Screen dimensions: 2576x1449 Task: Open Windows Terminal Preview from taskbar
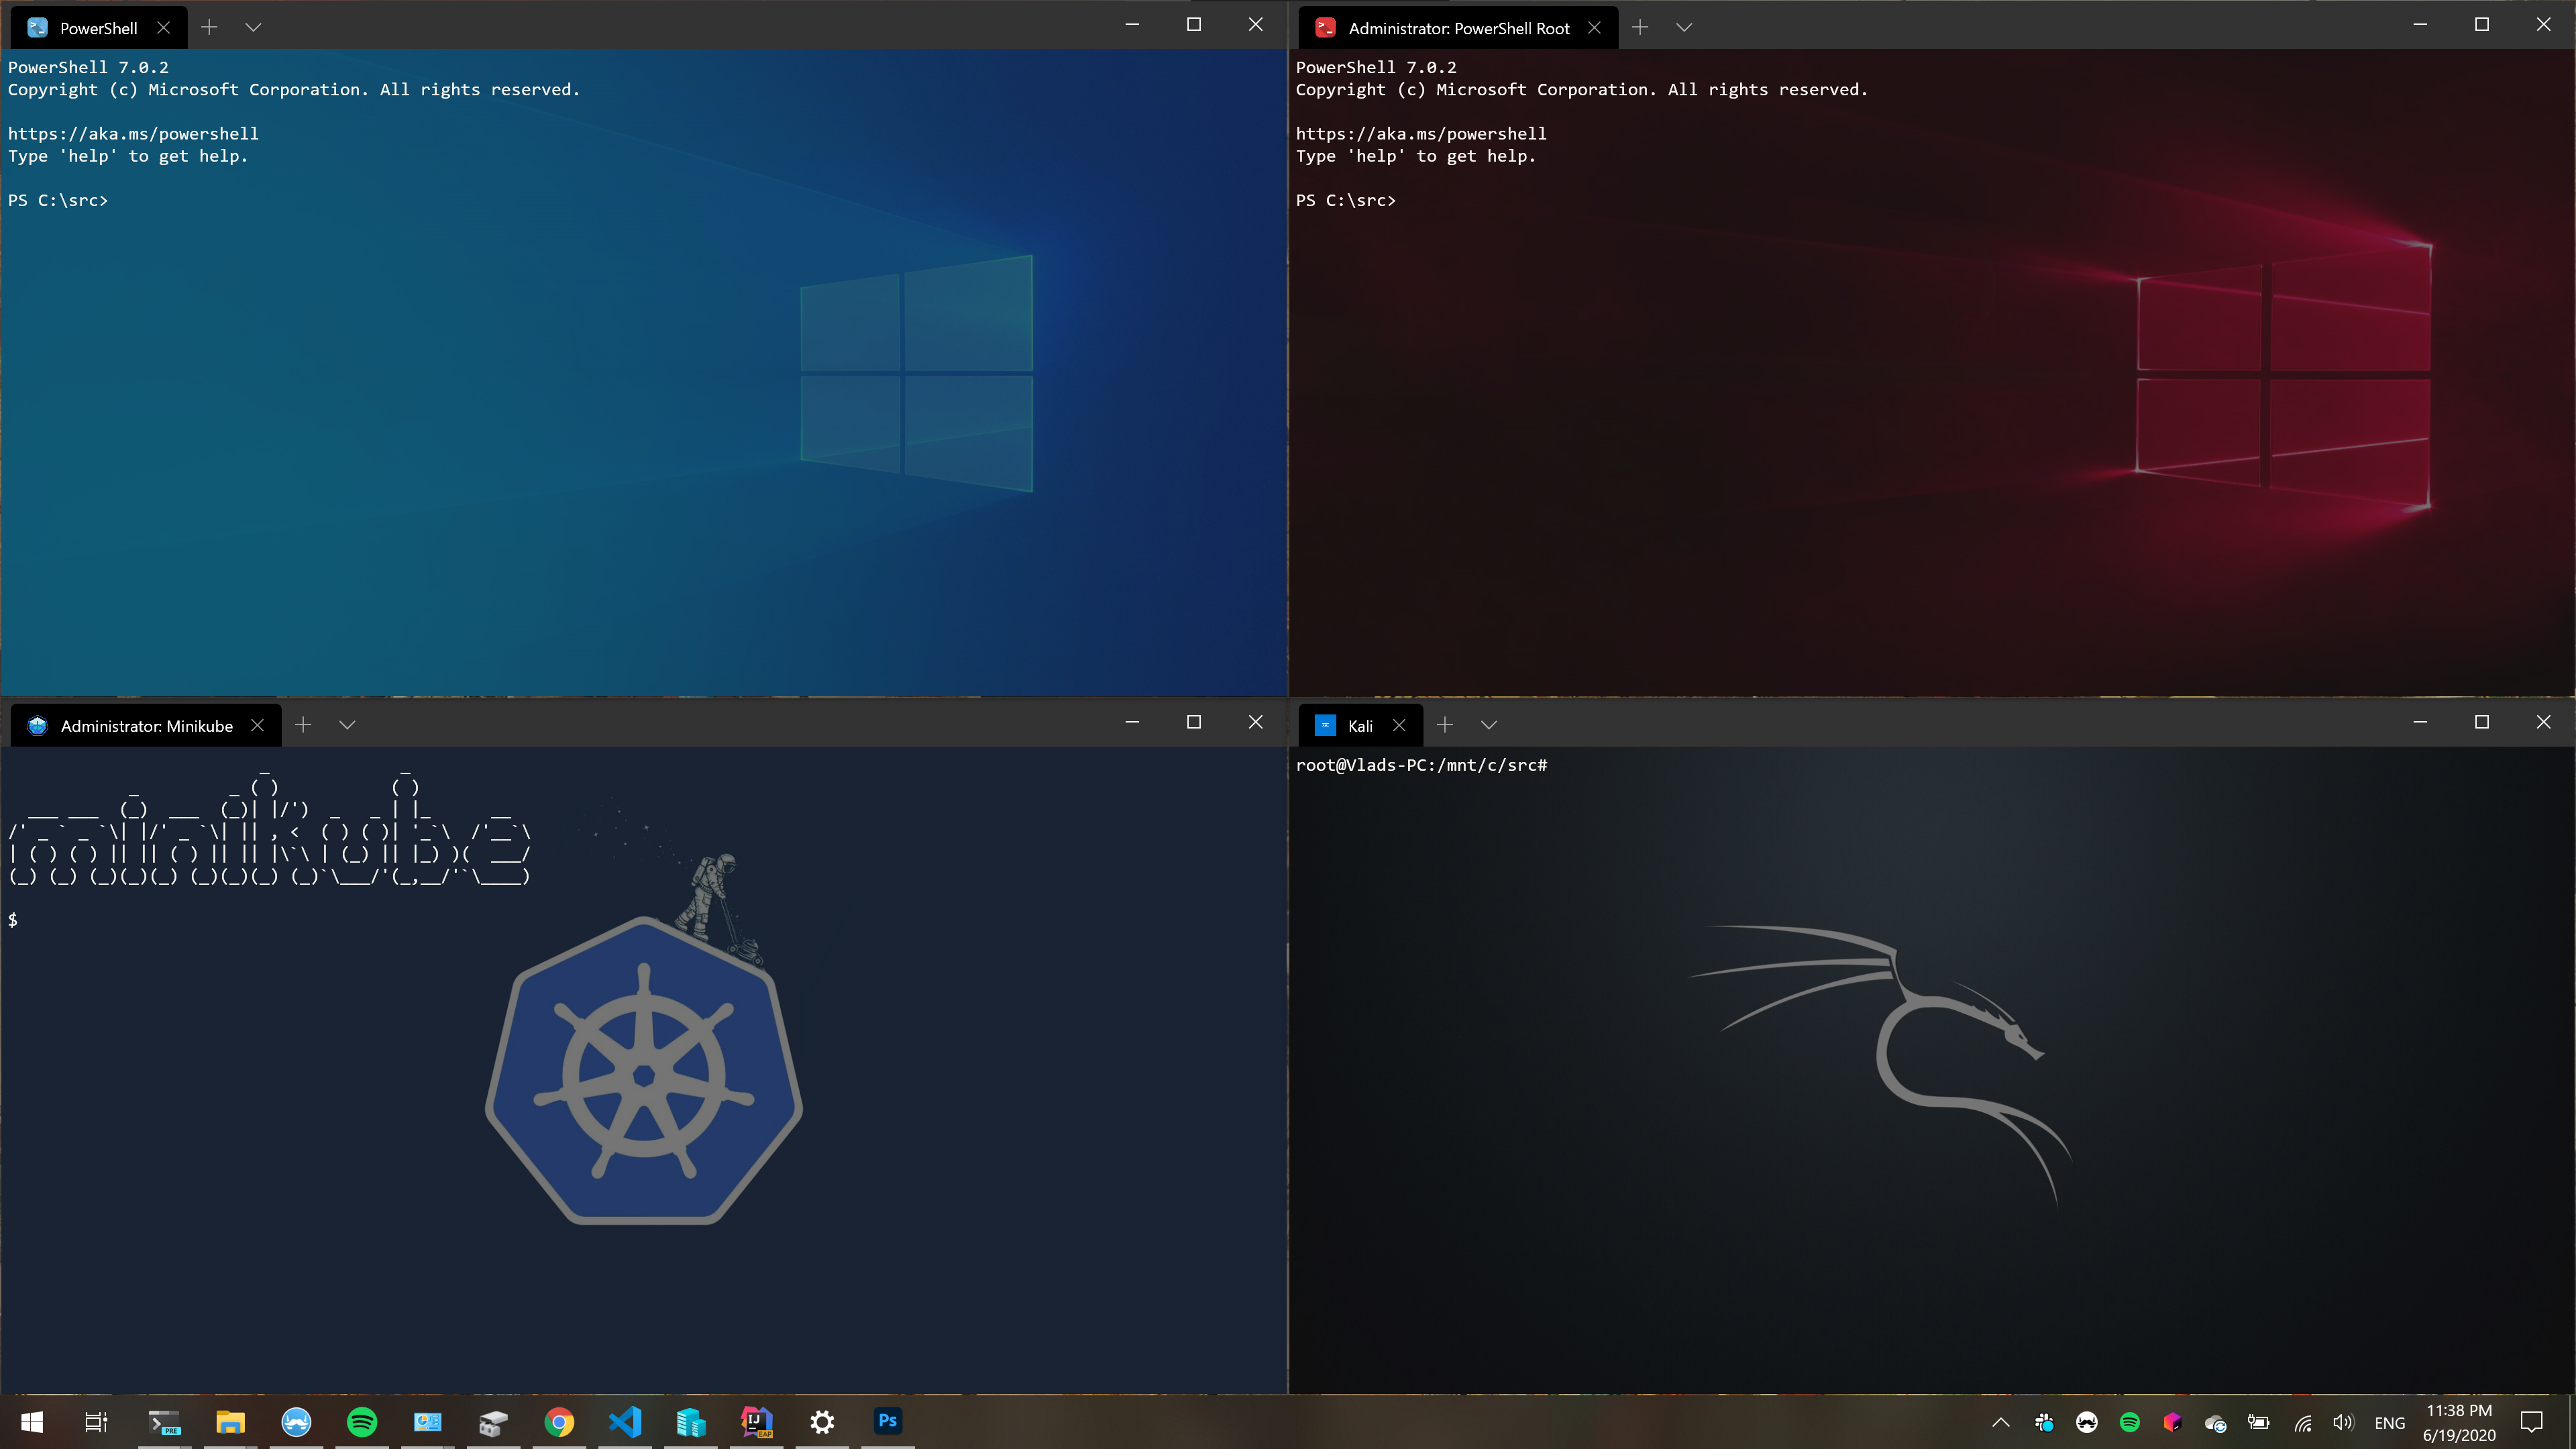pyautogui.click(x=164, y=1422)
